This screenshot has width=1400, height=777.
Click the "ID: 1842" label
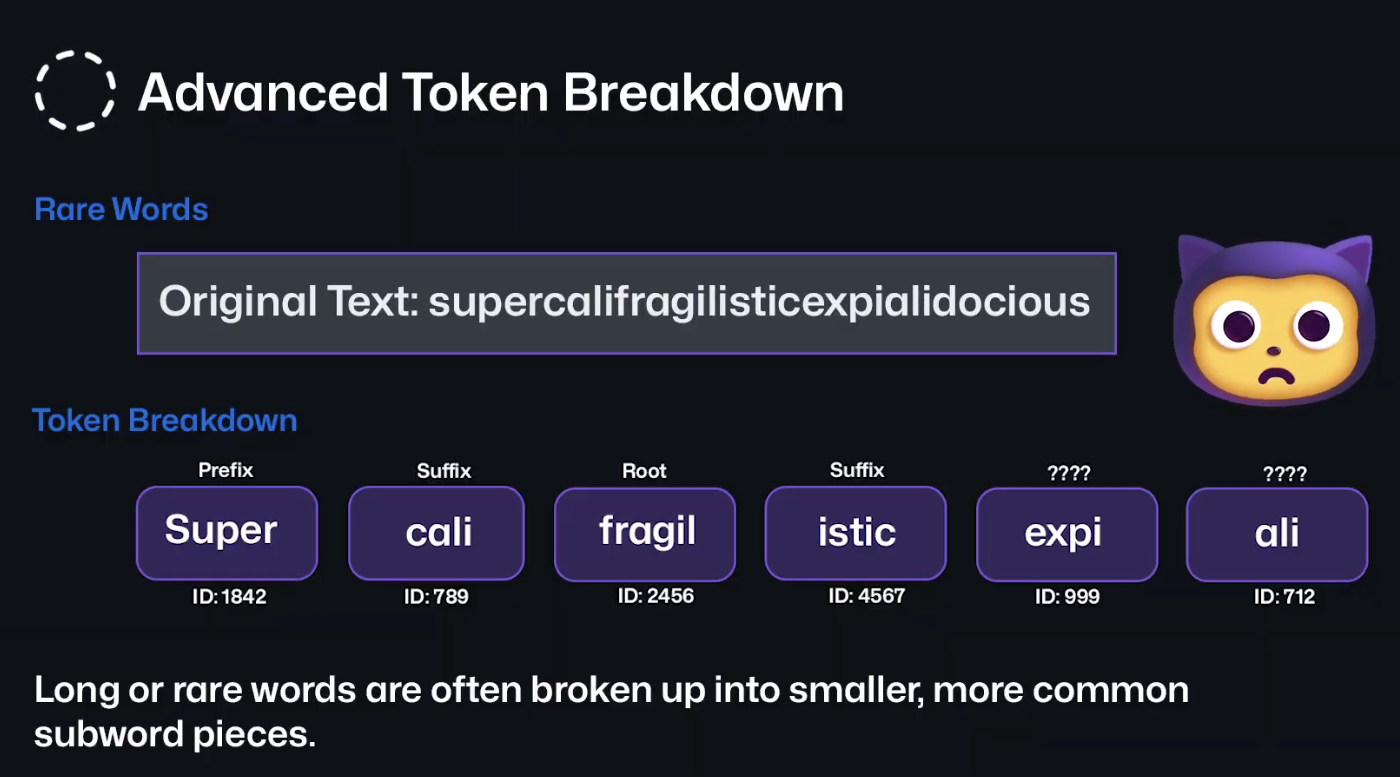pyautogui.click(x=229, y=598)
